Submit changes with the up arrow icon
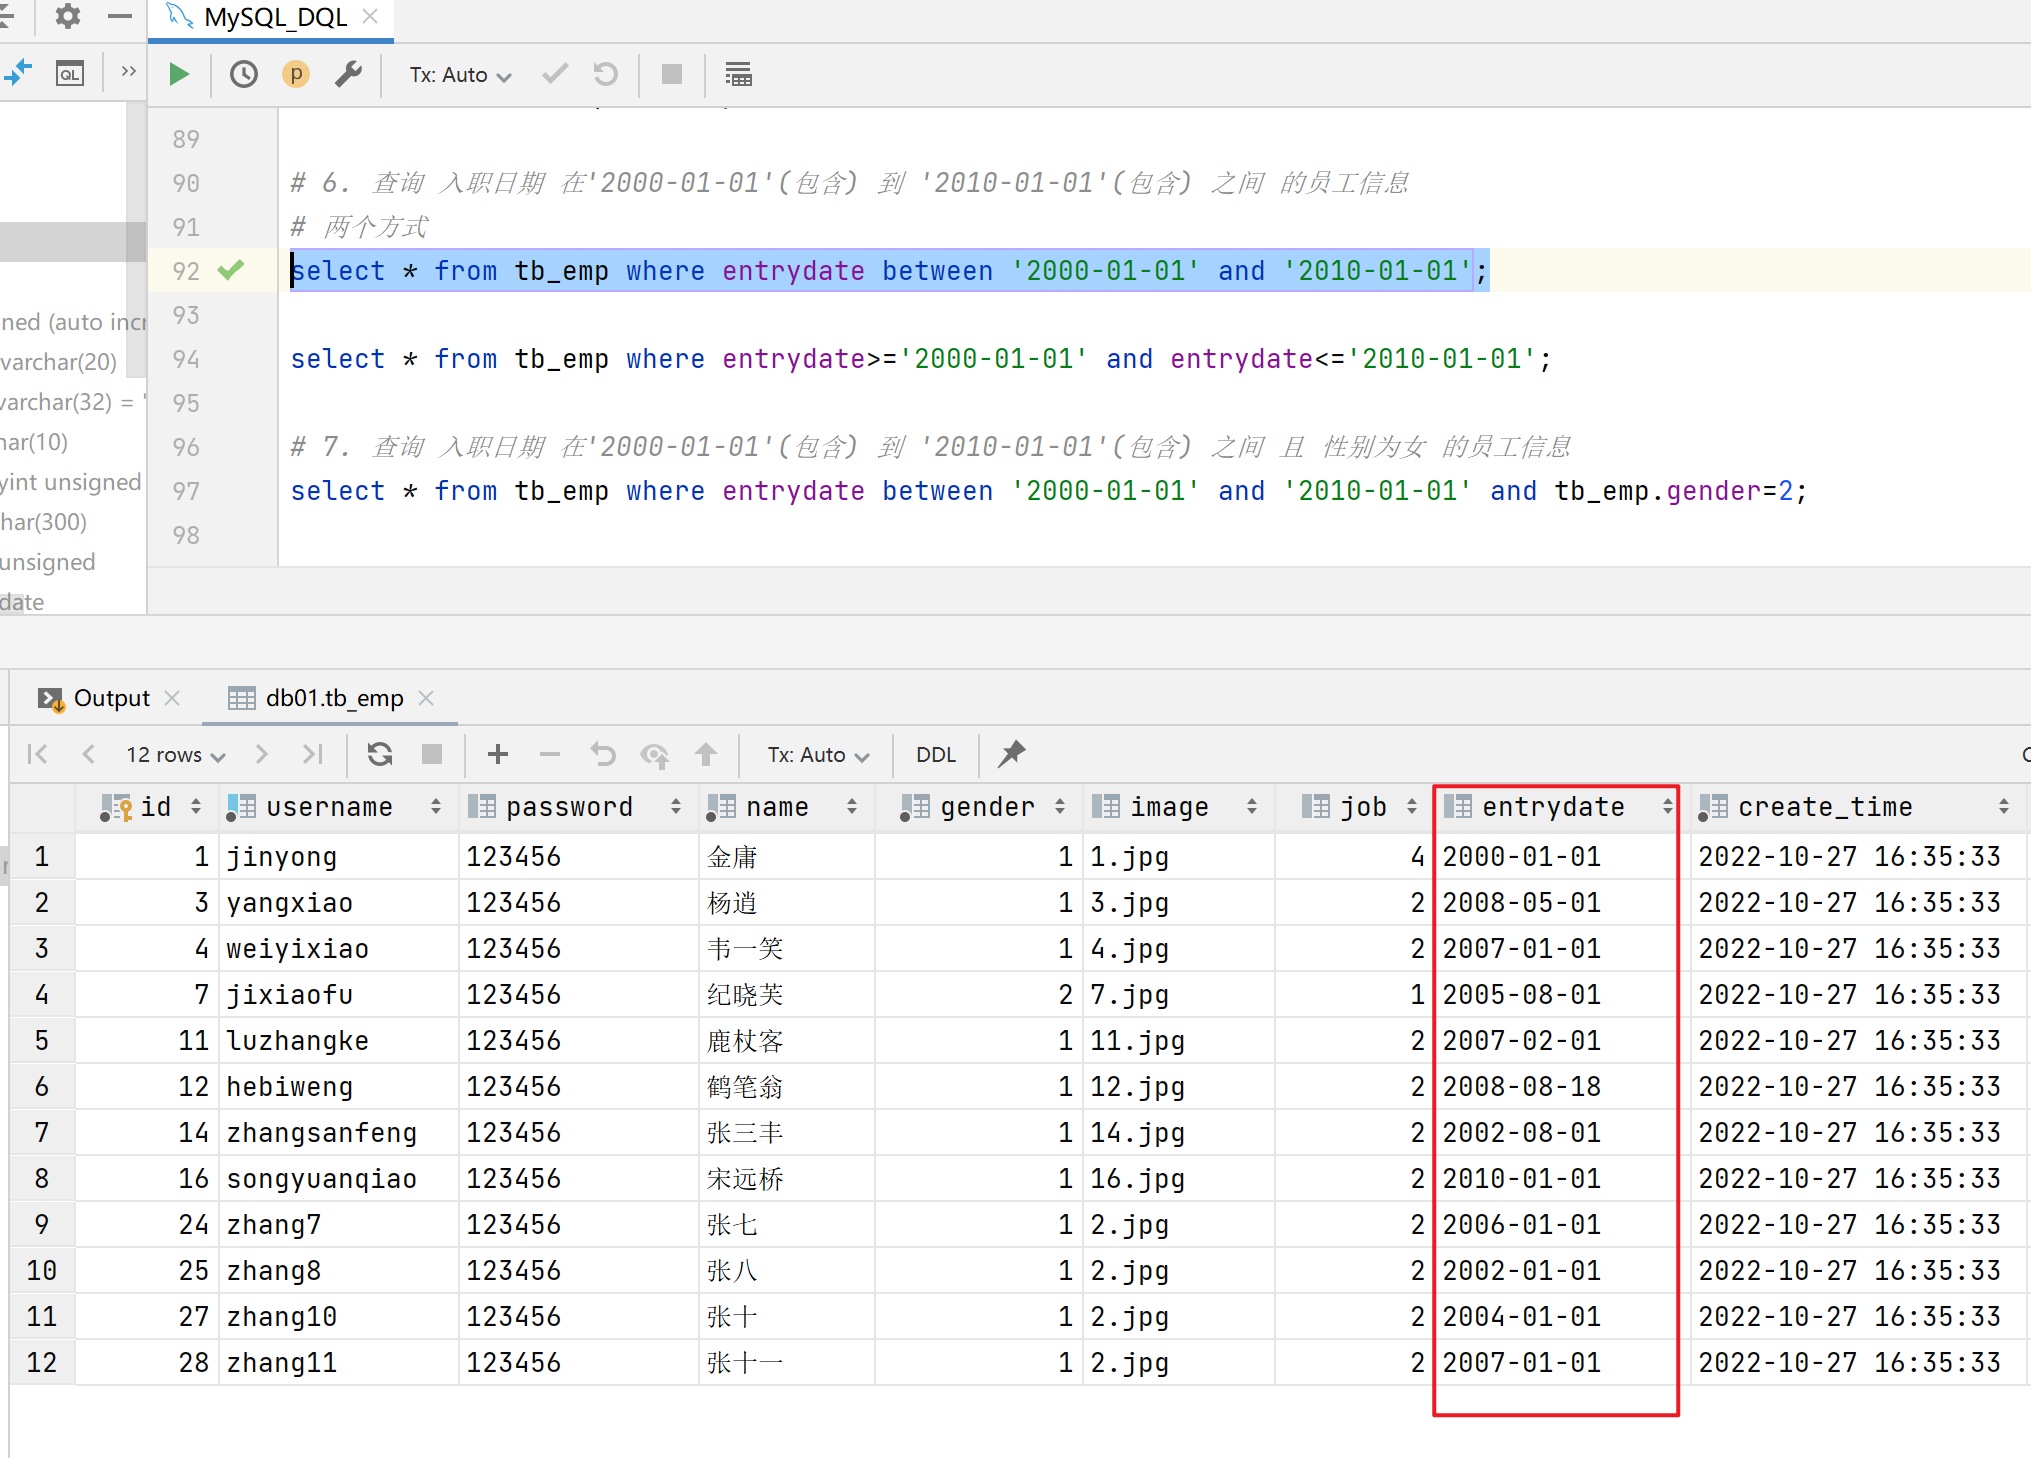2031x1458 pixels. [706, 754]
